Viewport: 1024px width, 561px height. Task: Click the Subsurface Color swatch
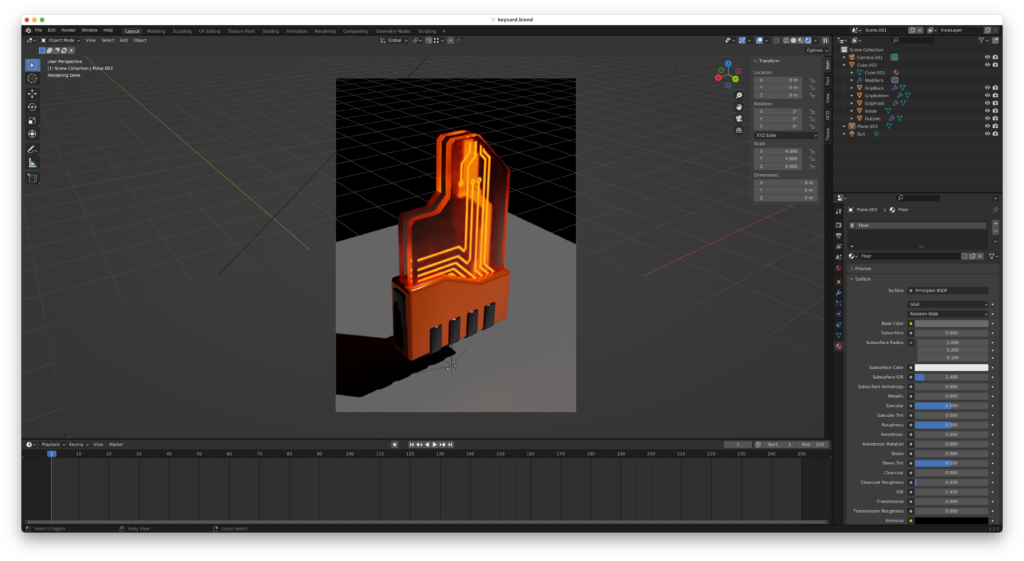point(951,368)
